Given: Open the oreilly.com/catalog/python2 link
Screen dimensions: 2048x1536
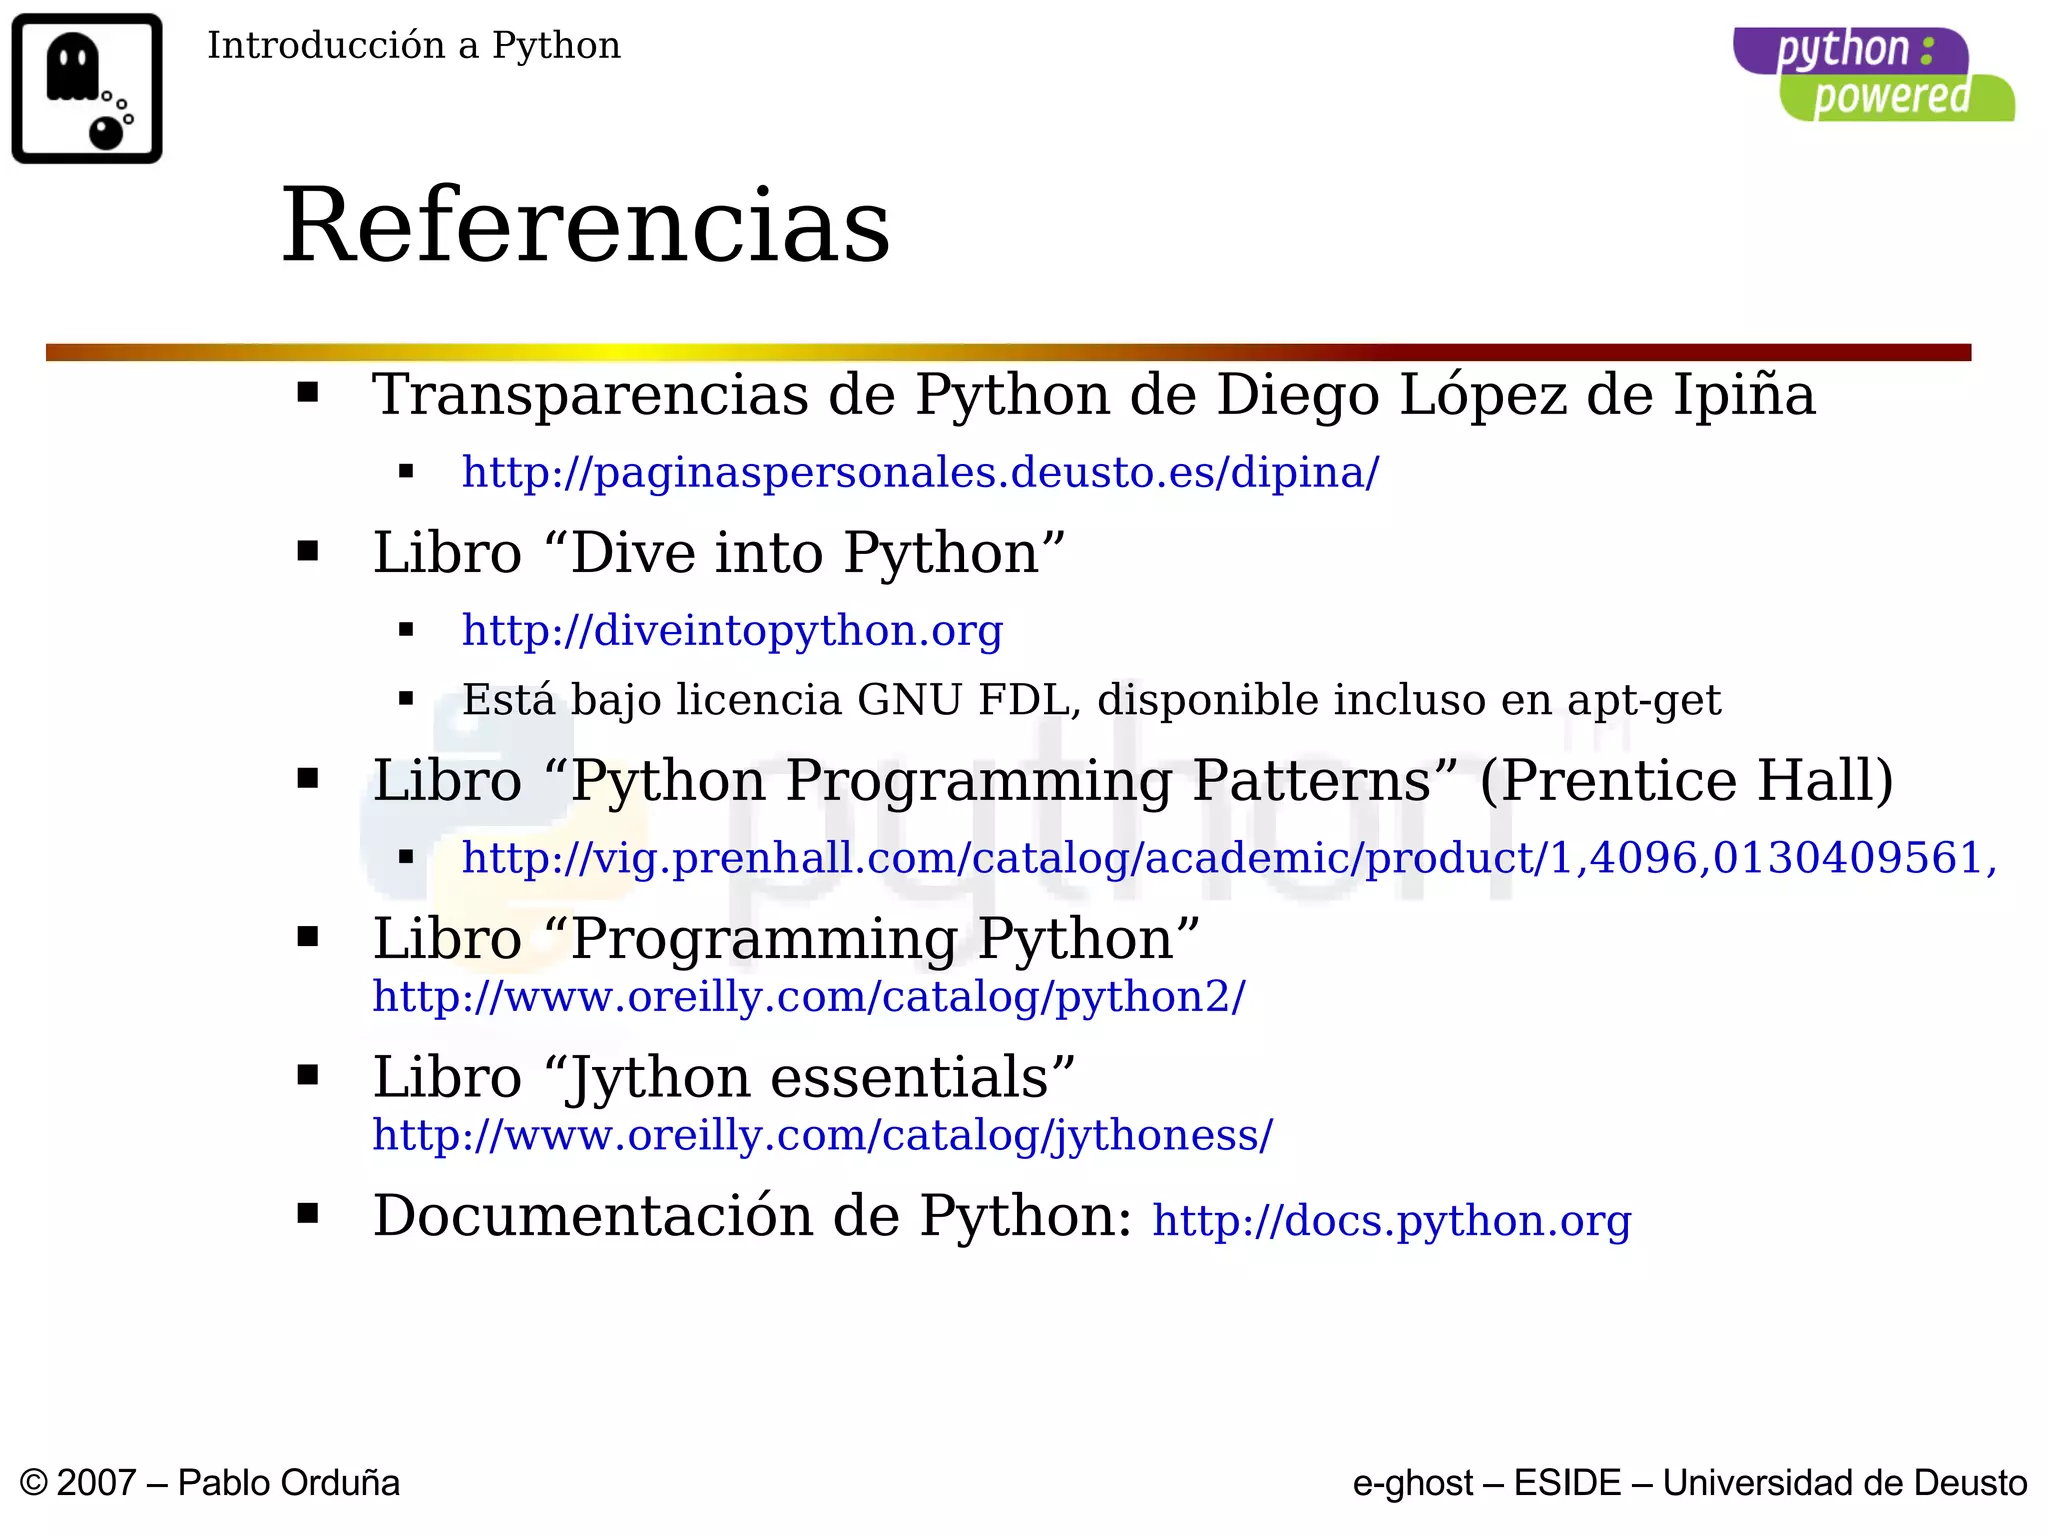Looking at the screenshot, I should pos(809,997).
